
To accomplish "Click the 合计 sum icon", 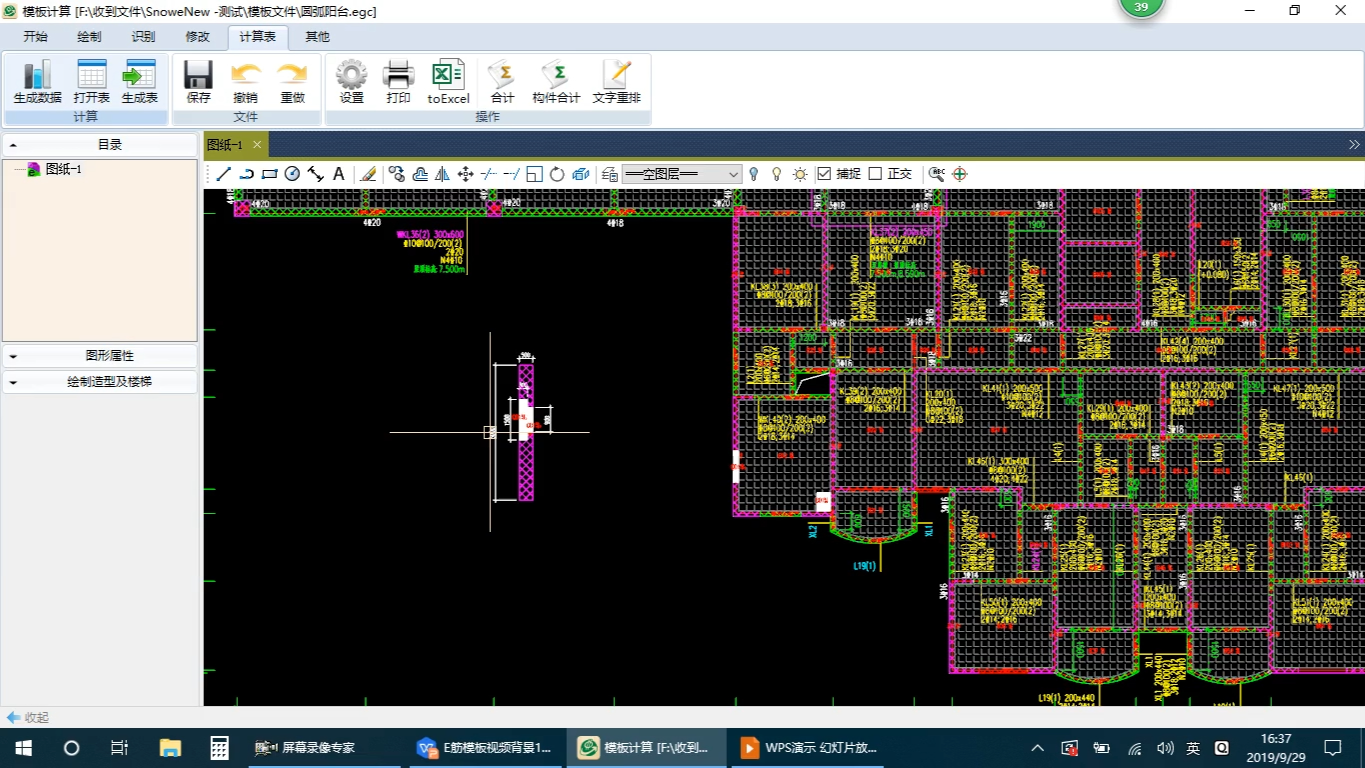I will pyautogui.click(x=502, y=82).
